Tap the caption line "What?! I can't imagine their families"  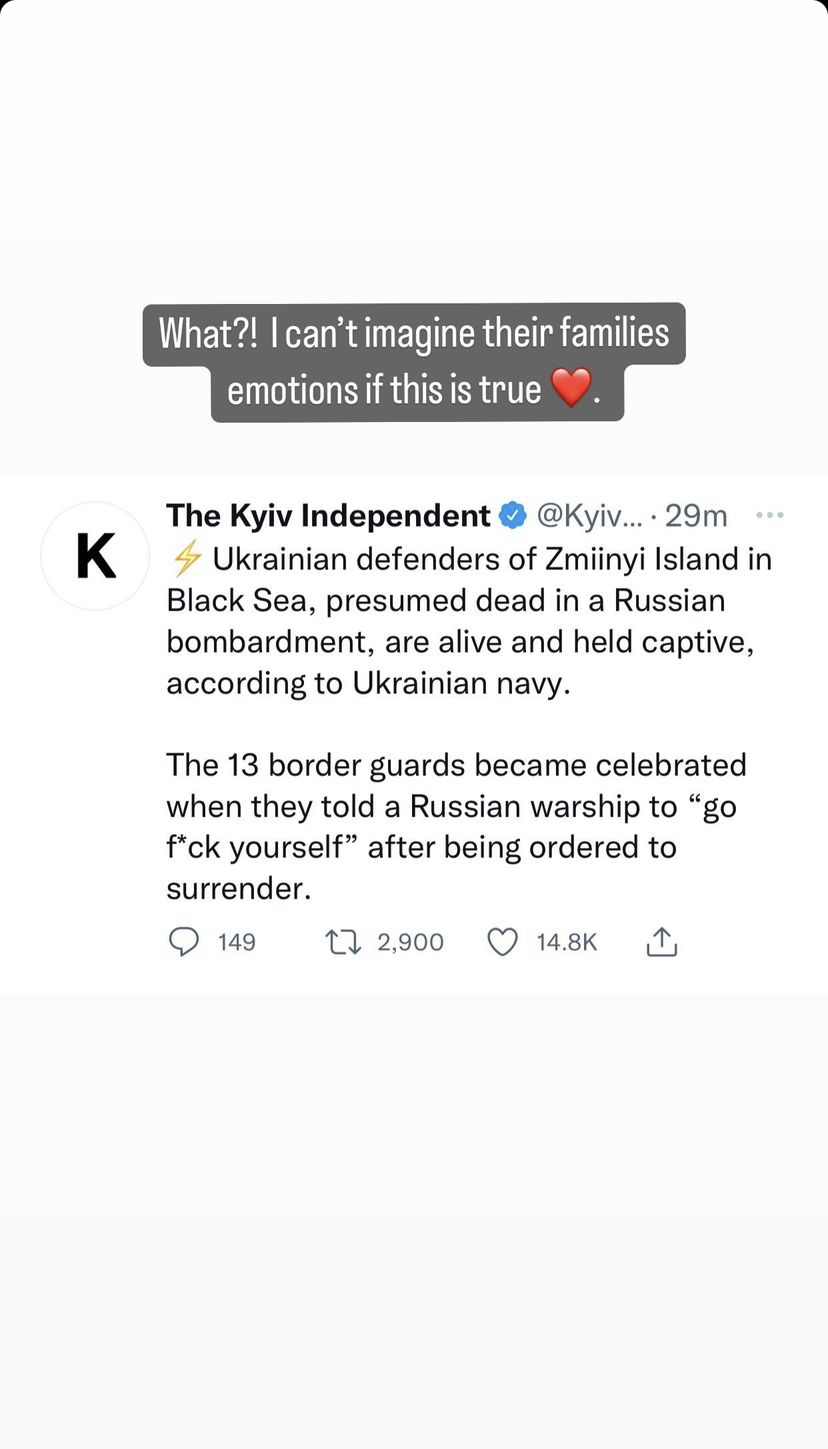pos(414,334)
